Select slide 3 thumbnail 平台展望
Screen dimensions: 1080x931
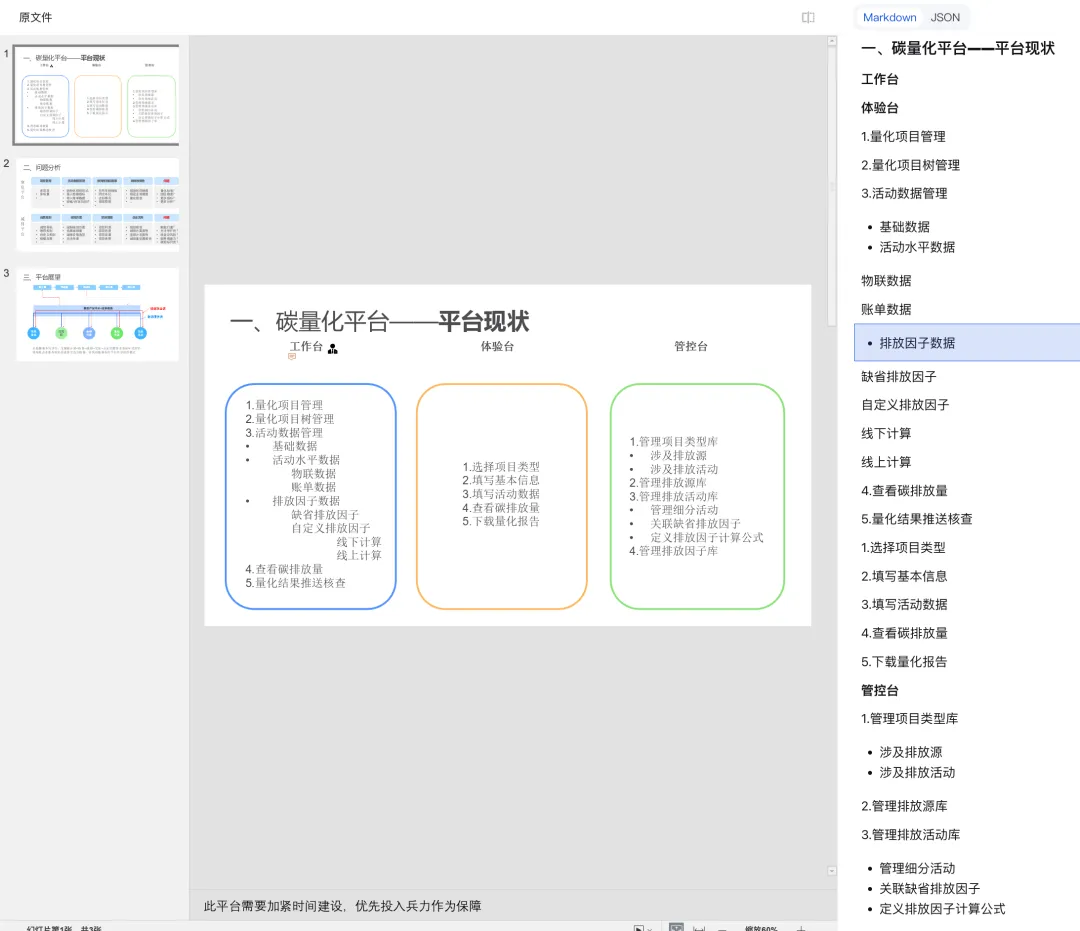coord(97,315)
